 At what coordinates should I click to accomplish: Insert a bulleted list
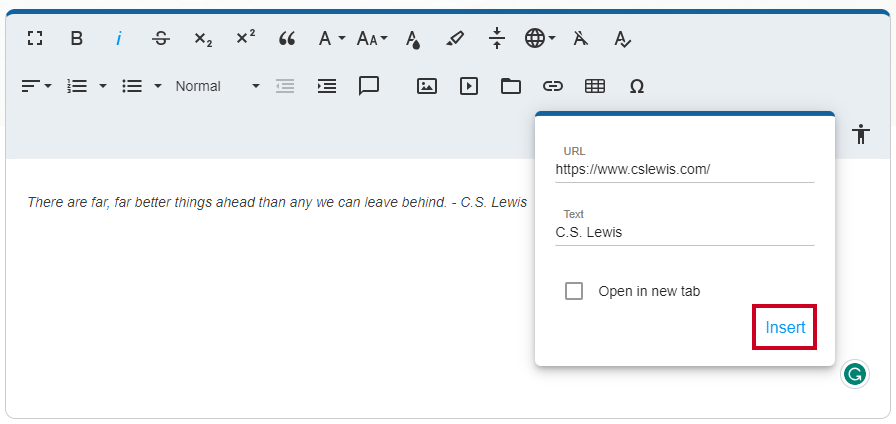[132, 86]
